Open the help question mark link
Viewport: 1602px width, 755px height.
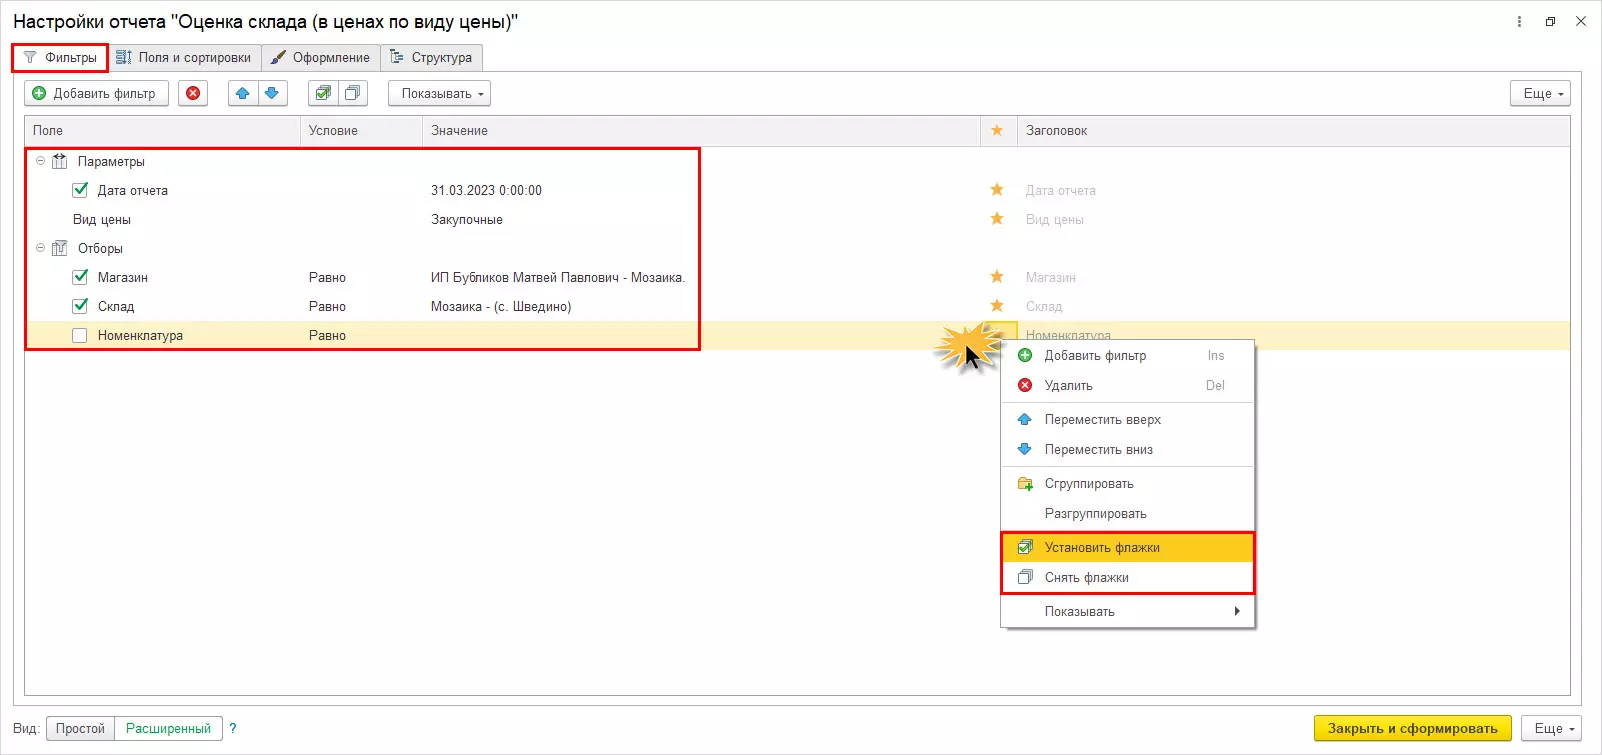[233, 728]
